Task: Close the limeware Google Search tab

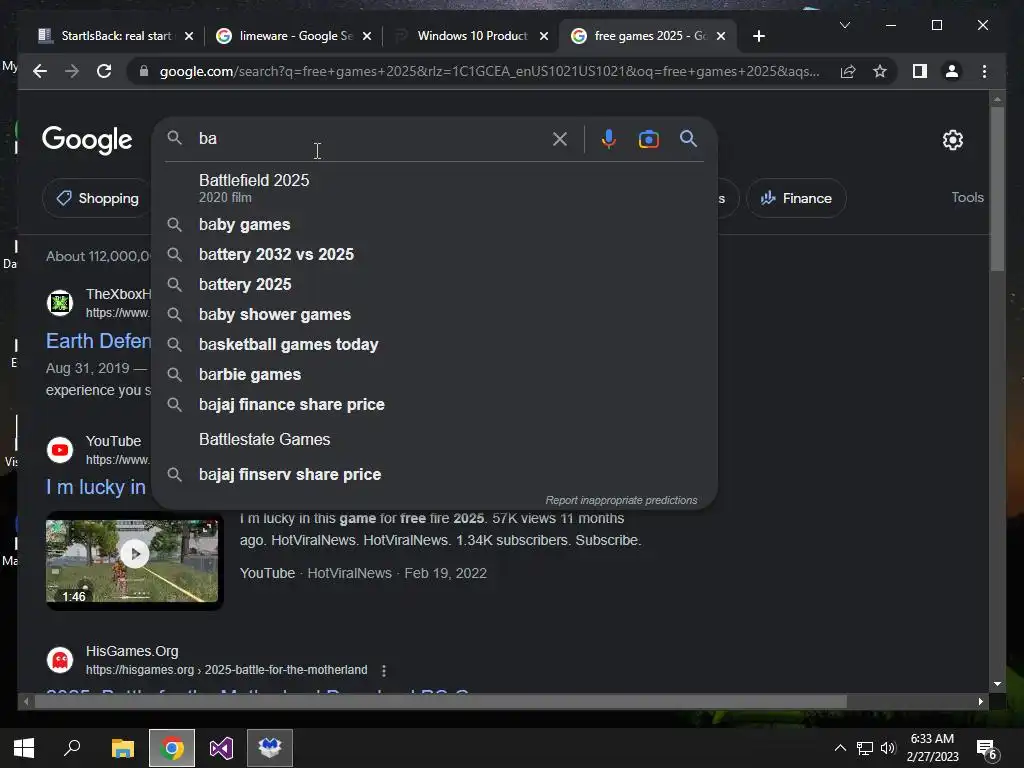Action: point(367,36)
